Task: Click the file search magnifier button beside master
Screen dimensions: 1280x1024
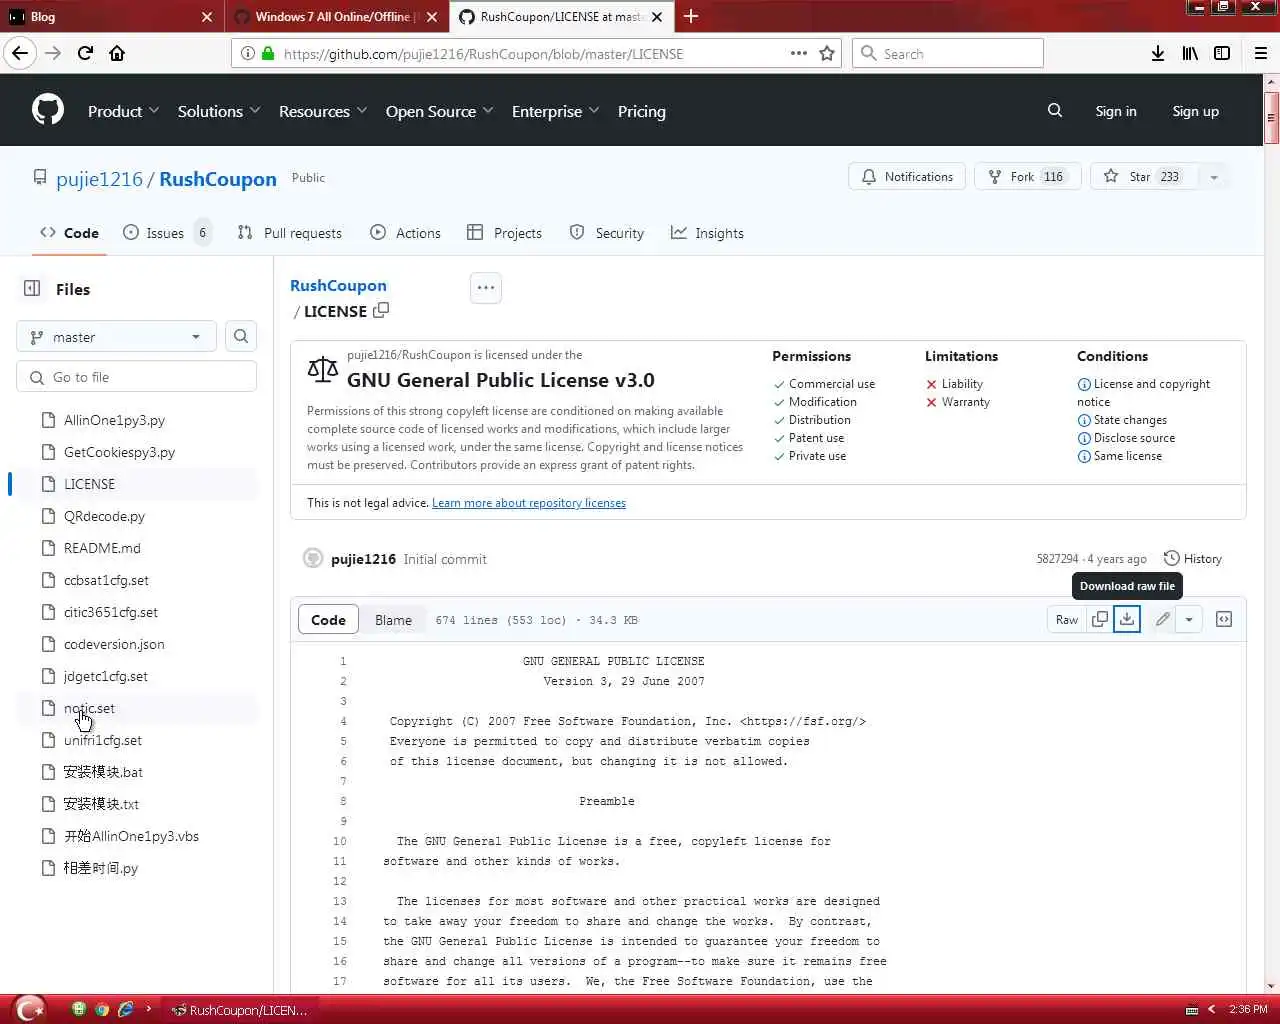Action: tap(241, 336)
